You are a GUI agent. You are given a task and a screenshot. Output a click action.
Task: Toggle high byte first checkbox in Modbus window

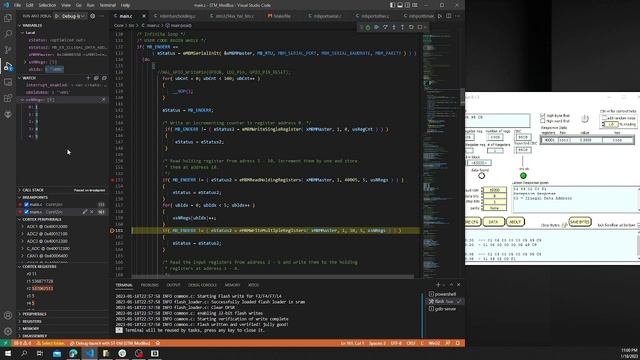[542, 116]
